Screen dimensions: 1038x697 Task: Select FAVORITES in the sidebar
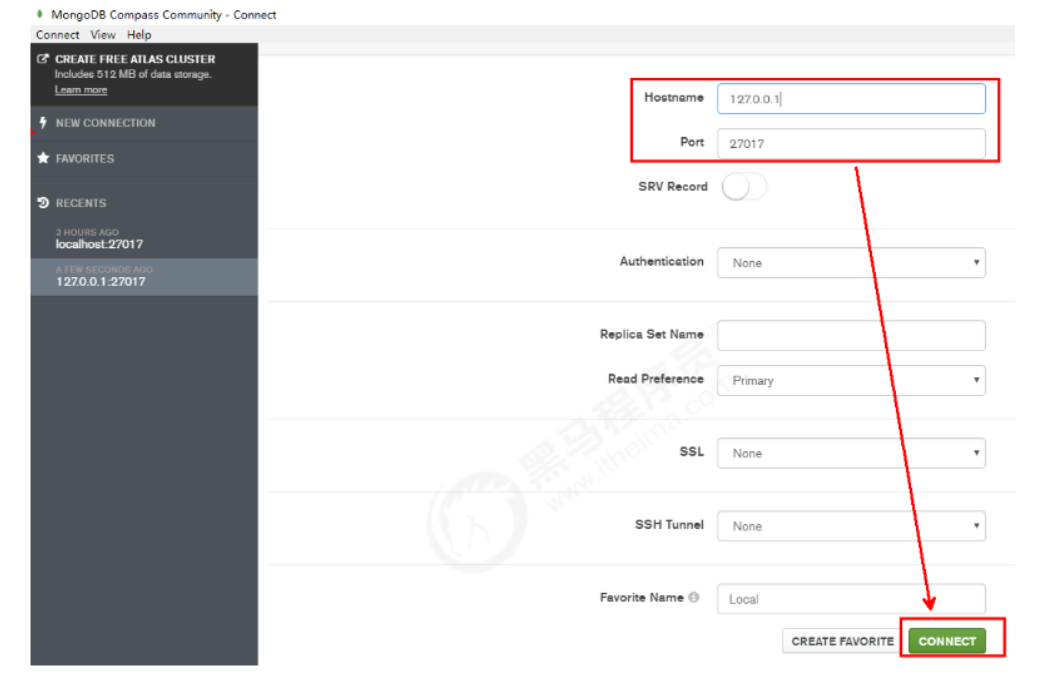(144, 159)
